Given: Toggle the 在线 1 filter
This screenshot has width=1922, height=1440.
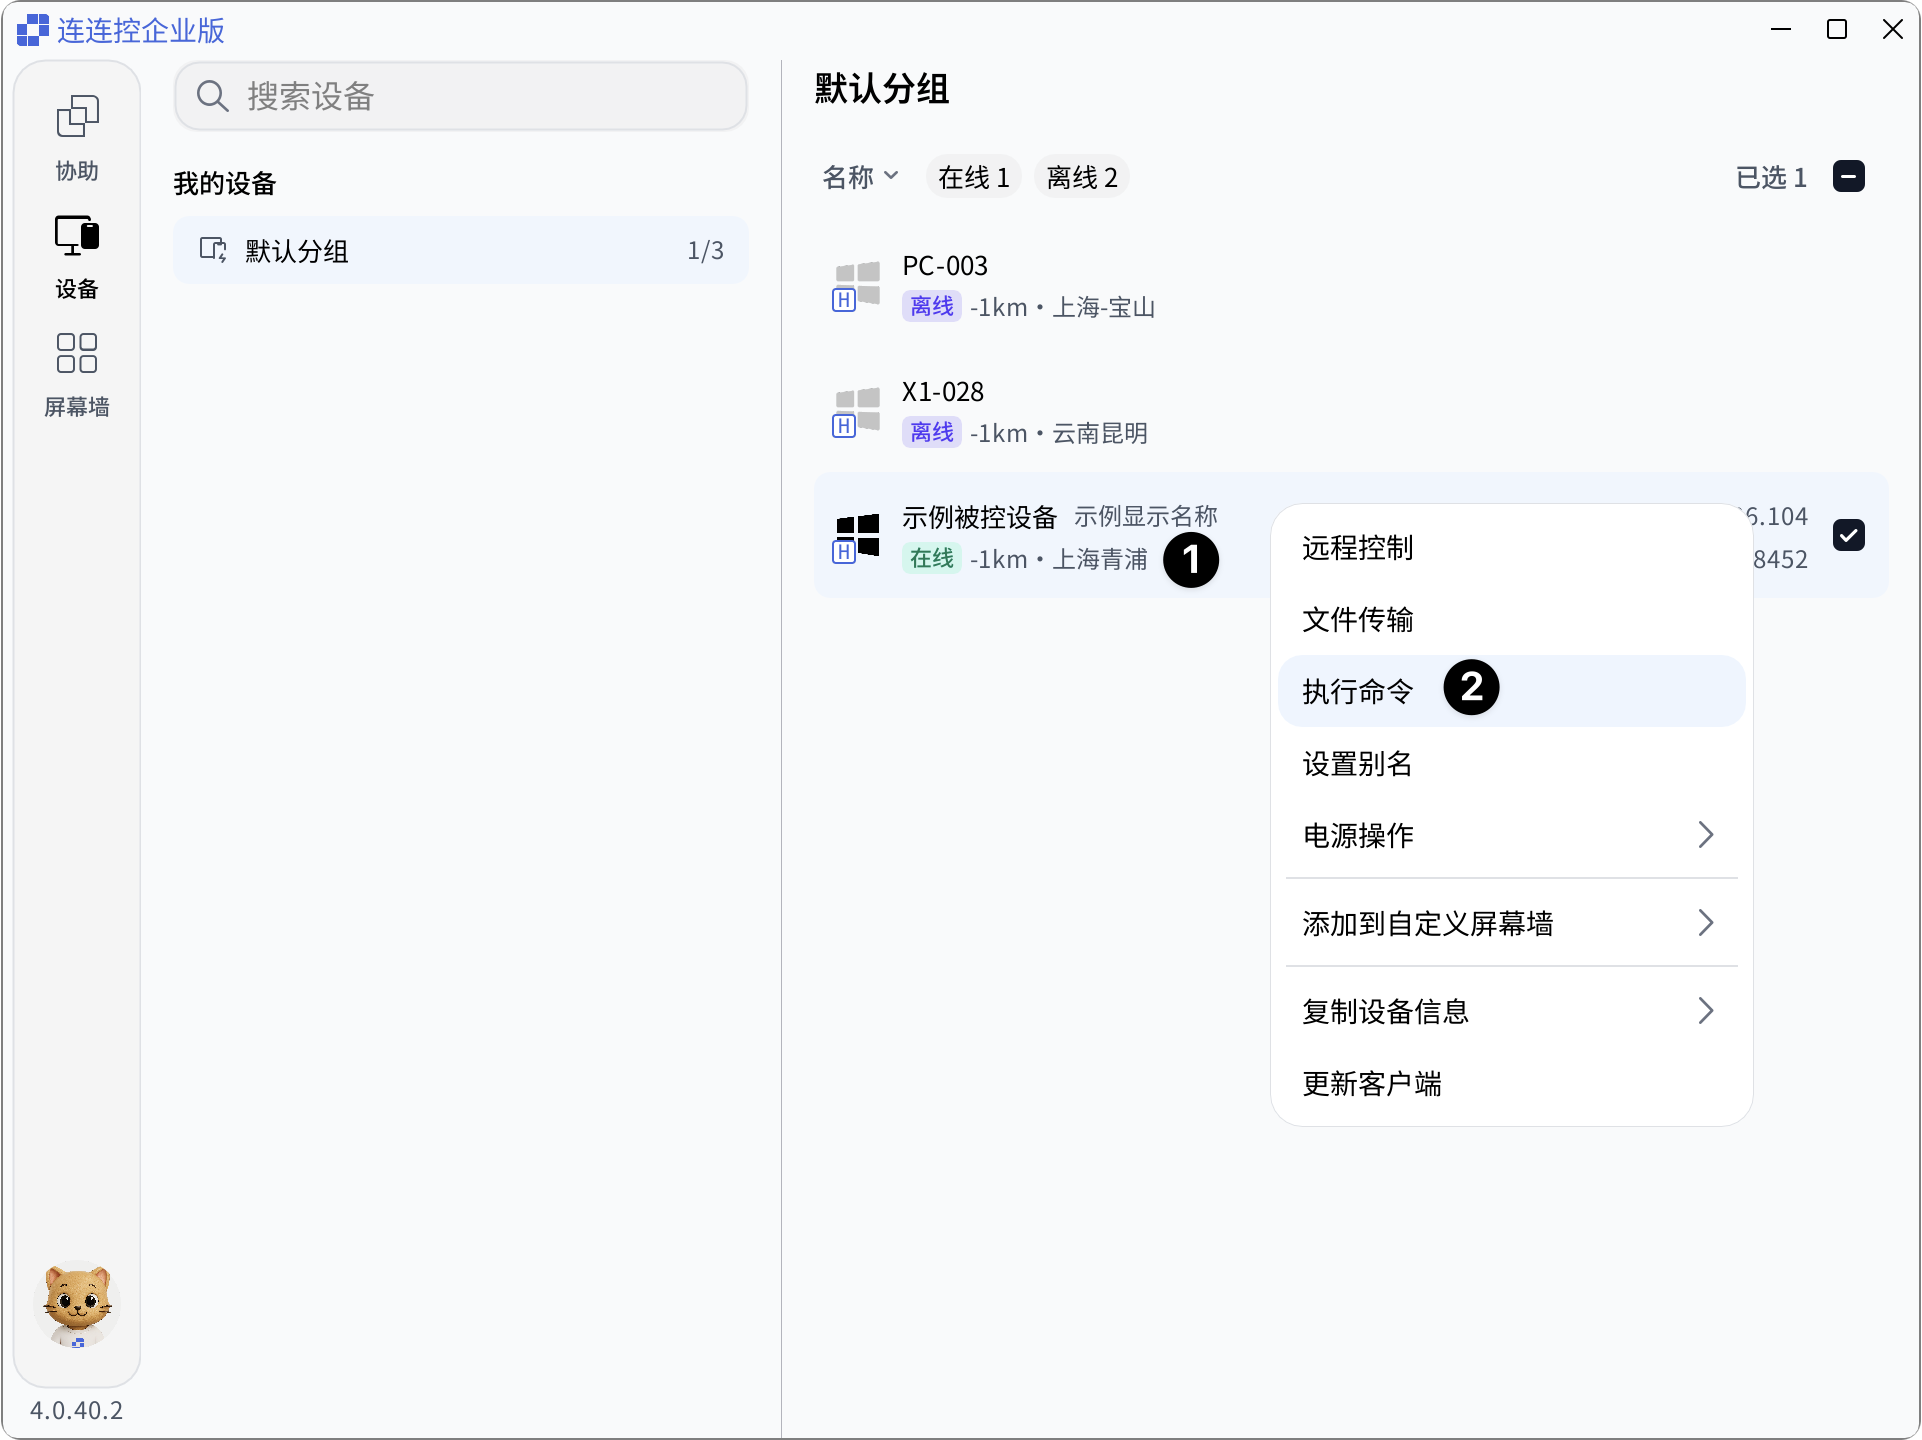Looking at the screenshot, I should pos(973,177).
